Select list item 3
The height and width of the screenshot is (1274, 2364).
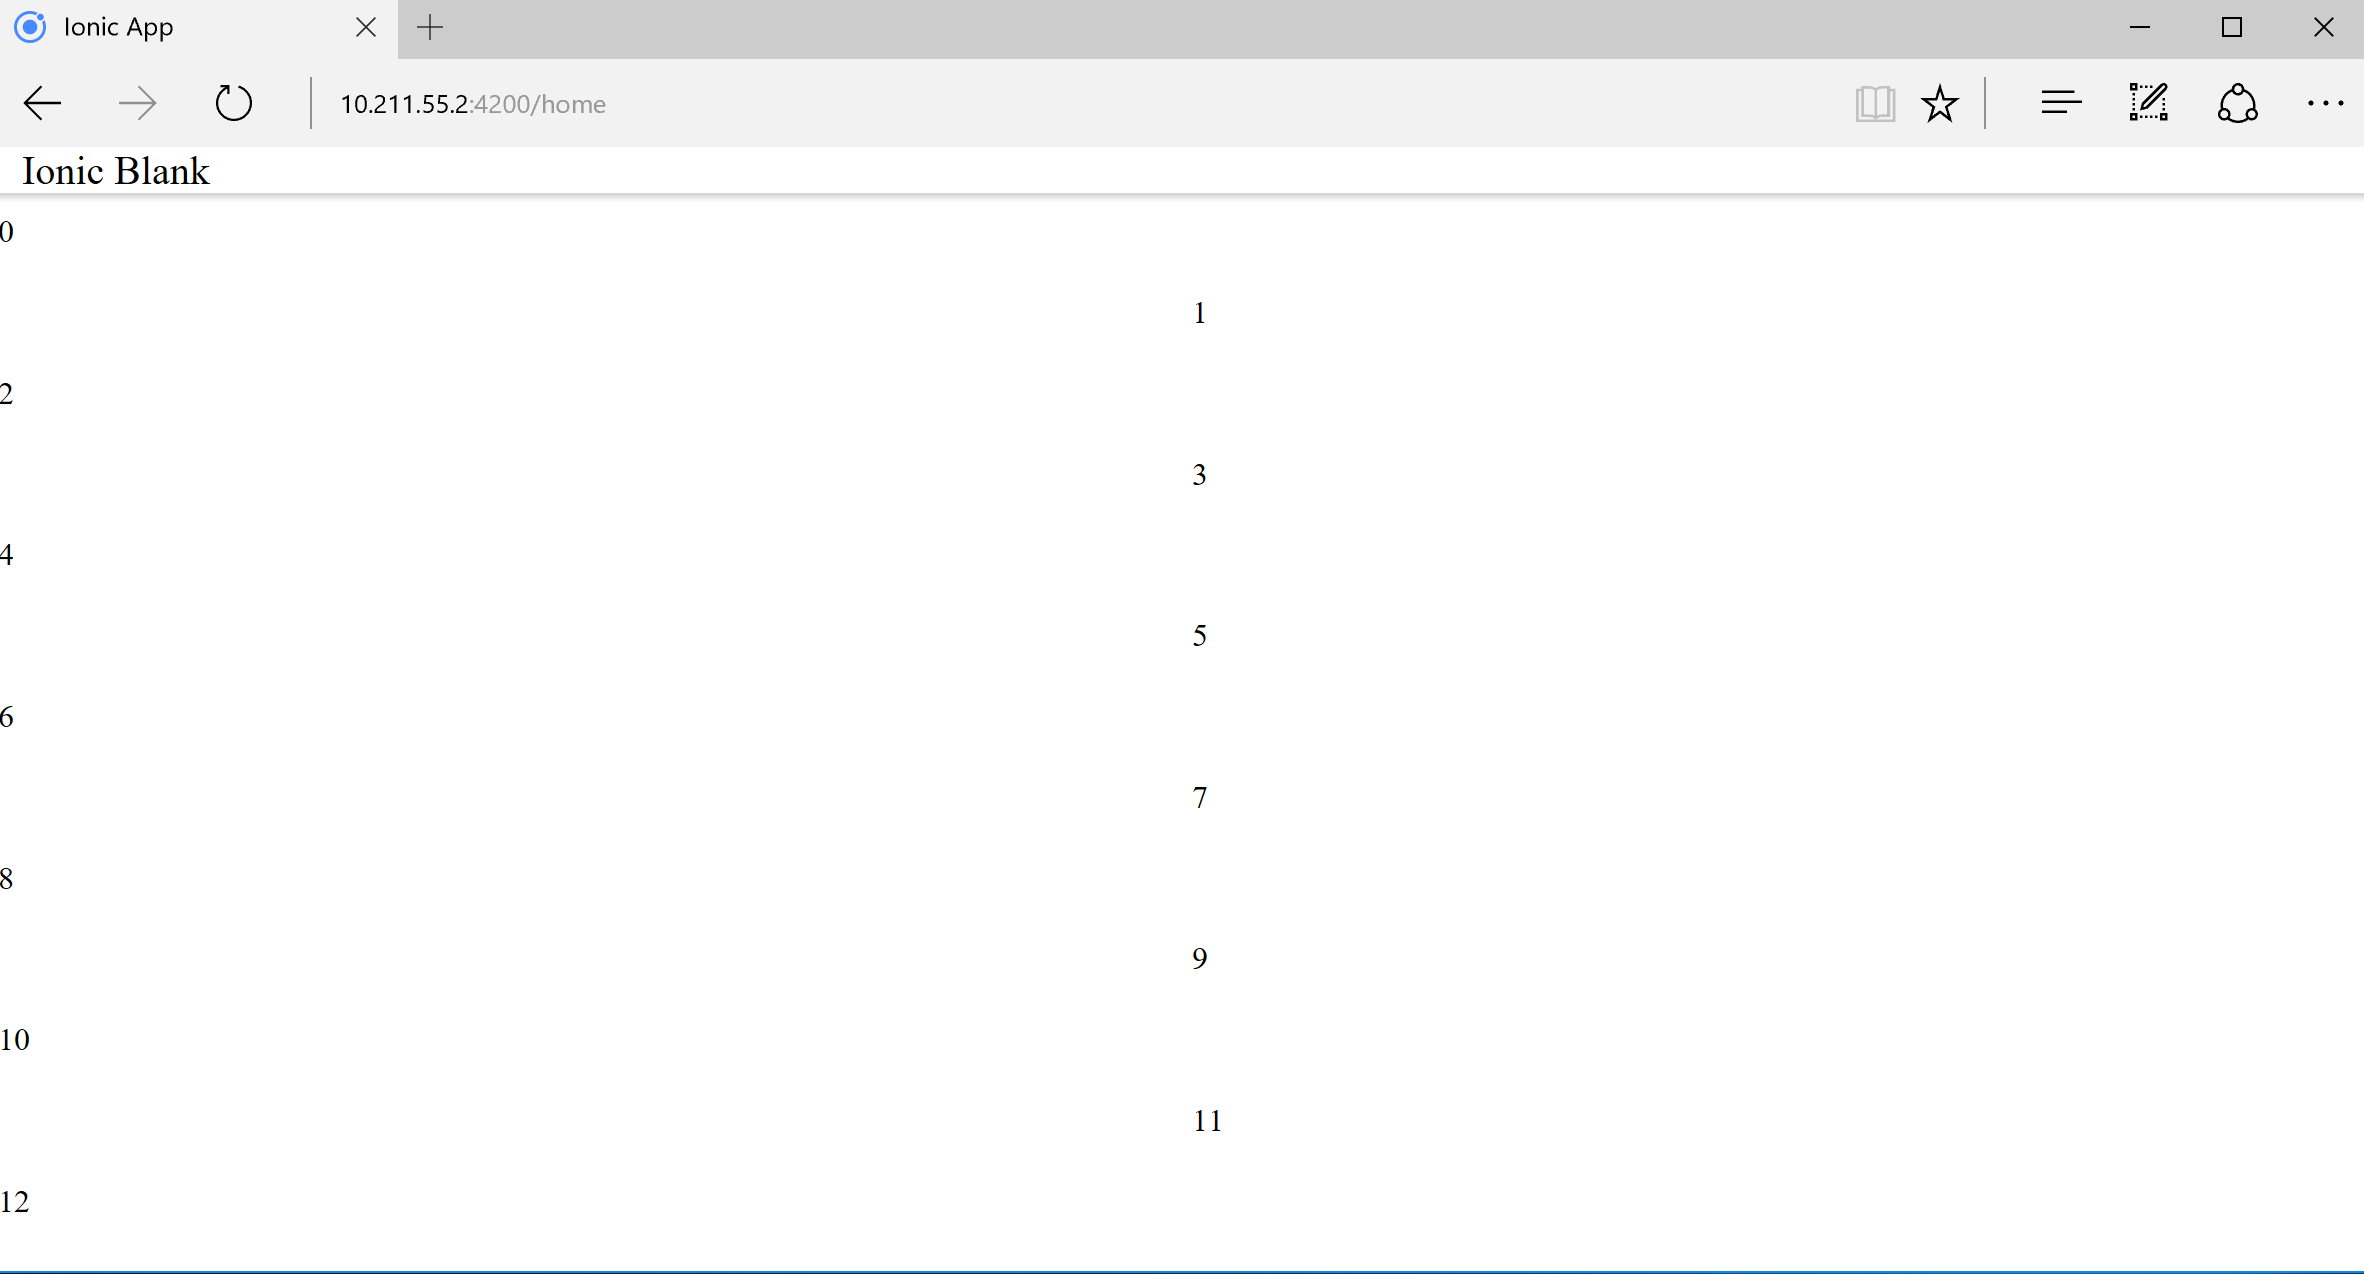coord(1198,474)
